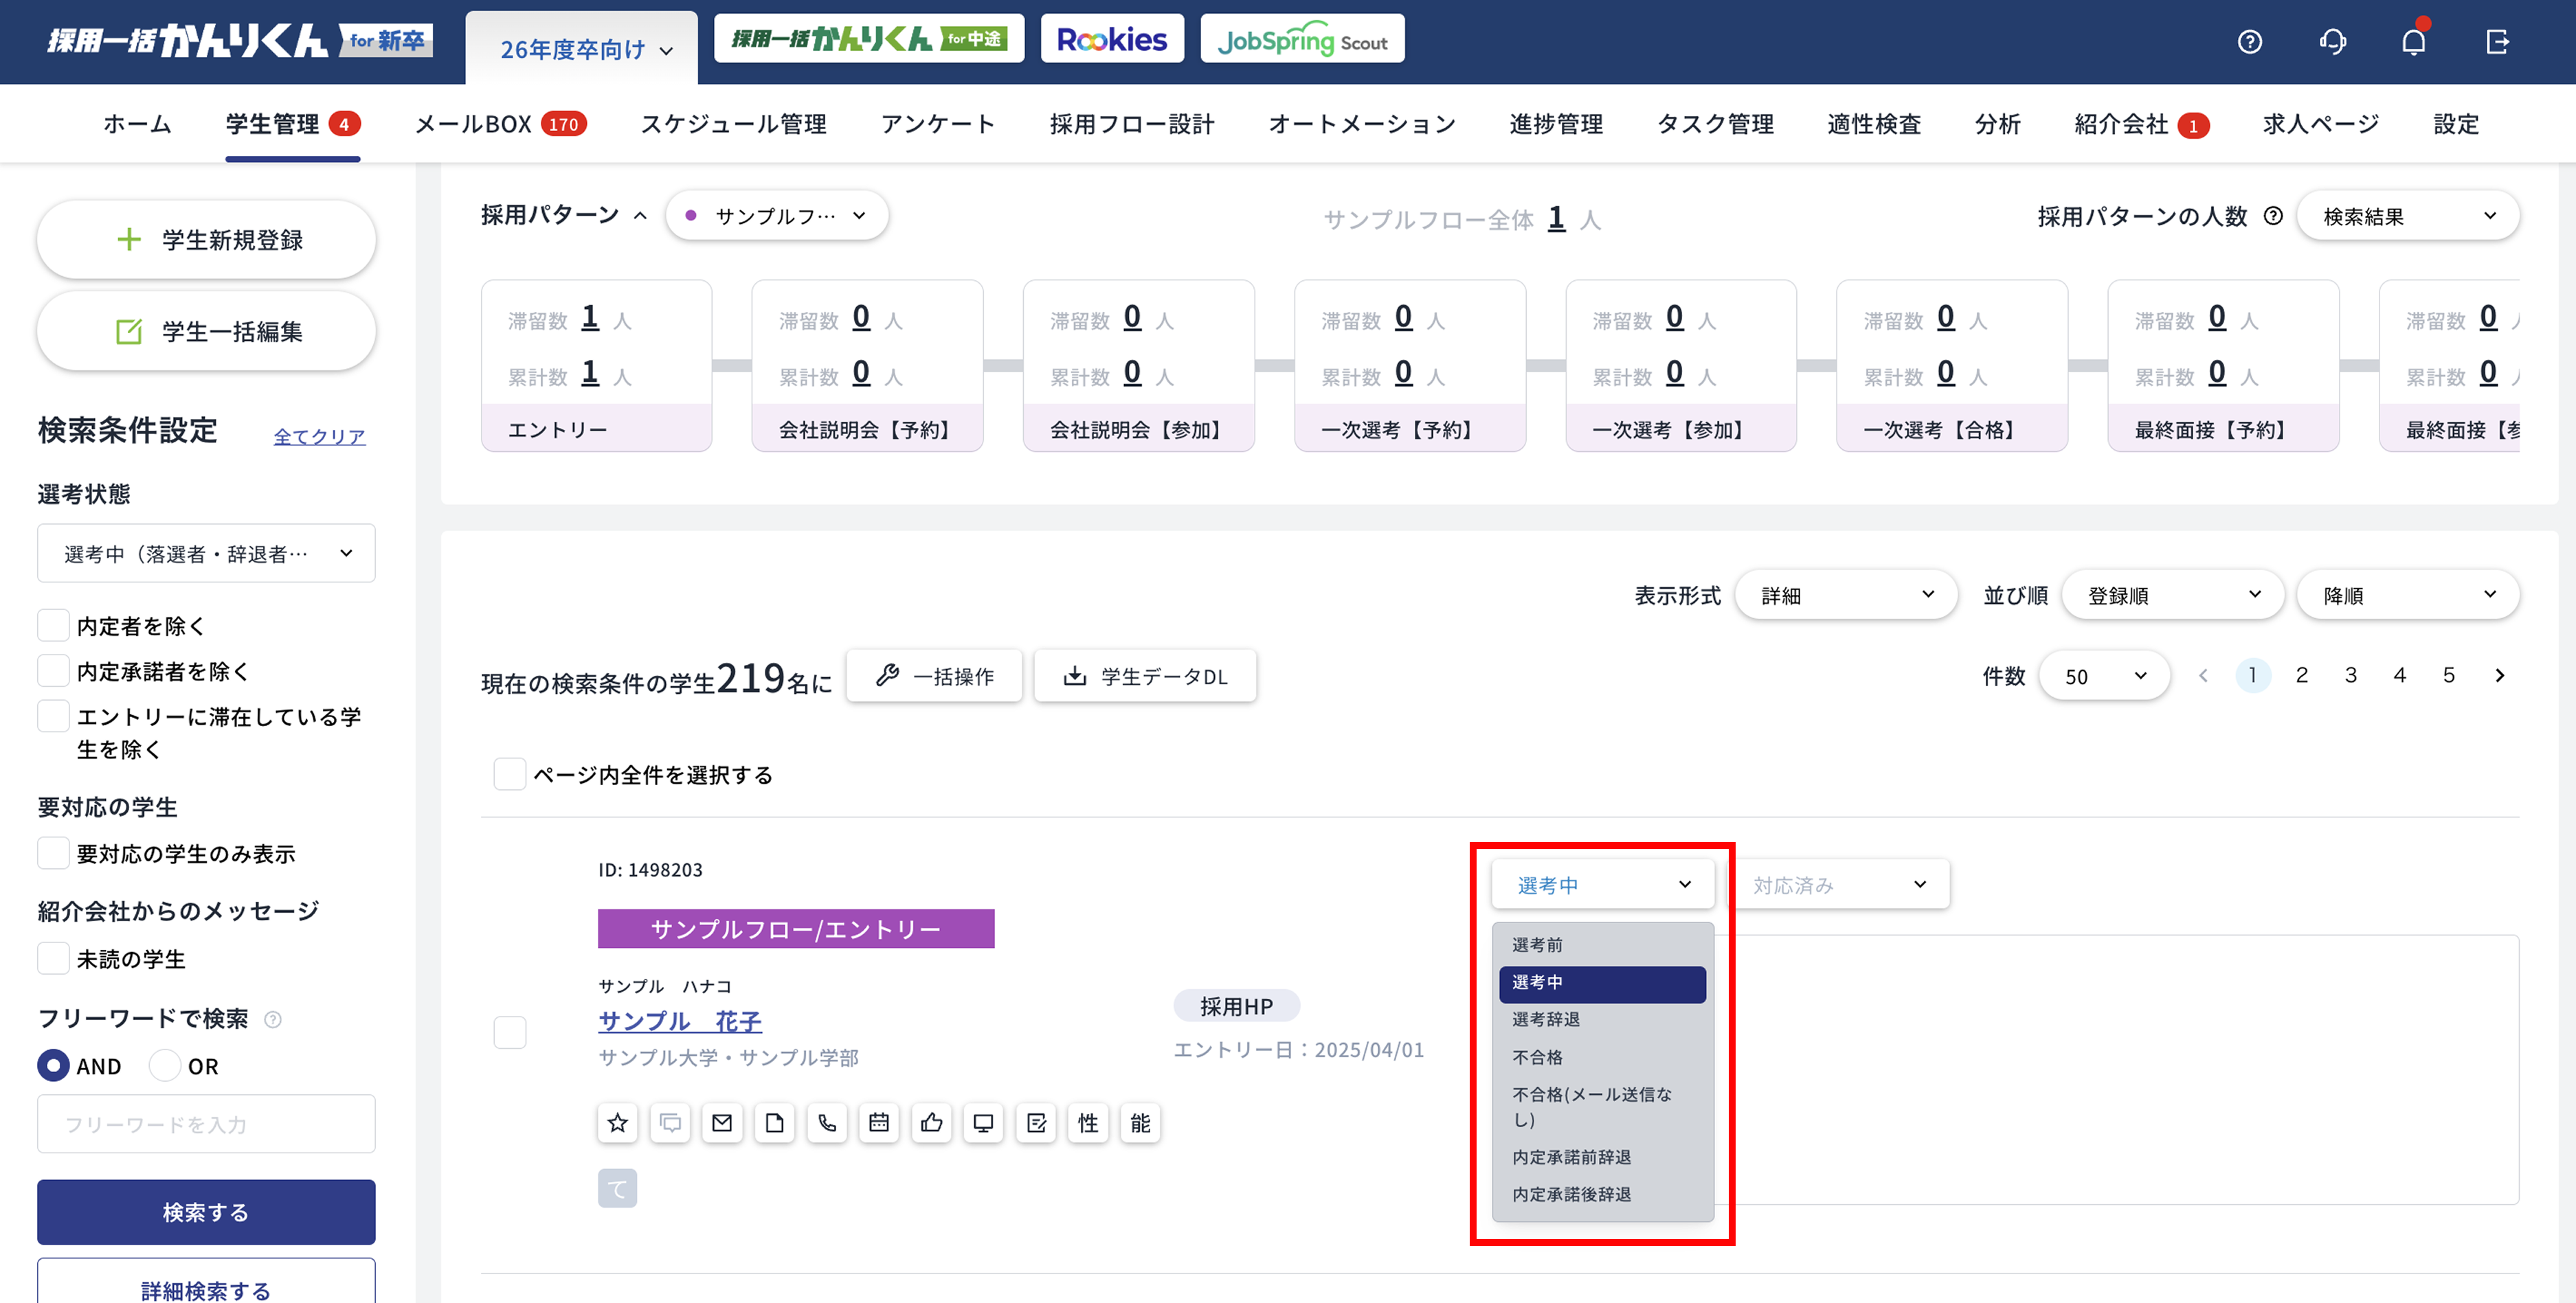Screen dimensions: 2576x1303
Task: Click the 検索する button
Action: pos(206,1212)
